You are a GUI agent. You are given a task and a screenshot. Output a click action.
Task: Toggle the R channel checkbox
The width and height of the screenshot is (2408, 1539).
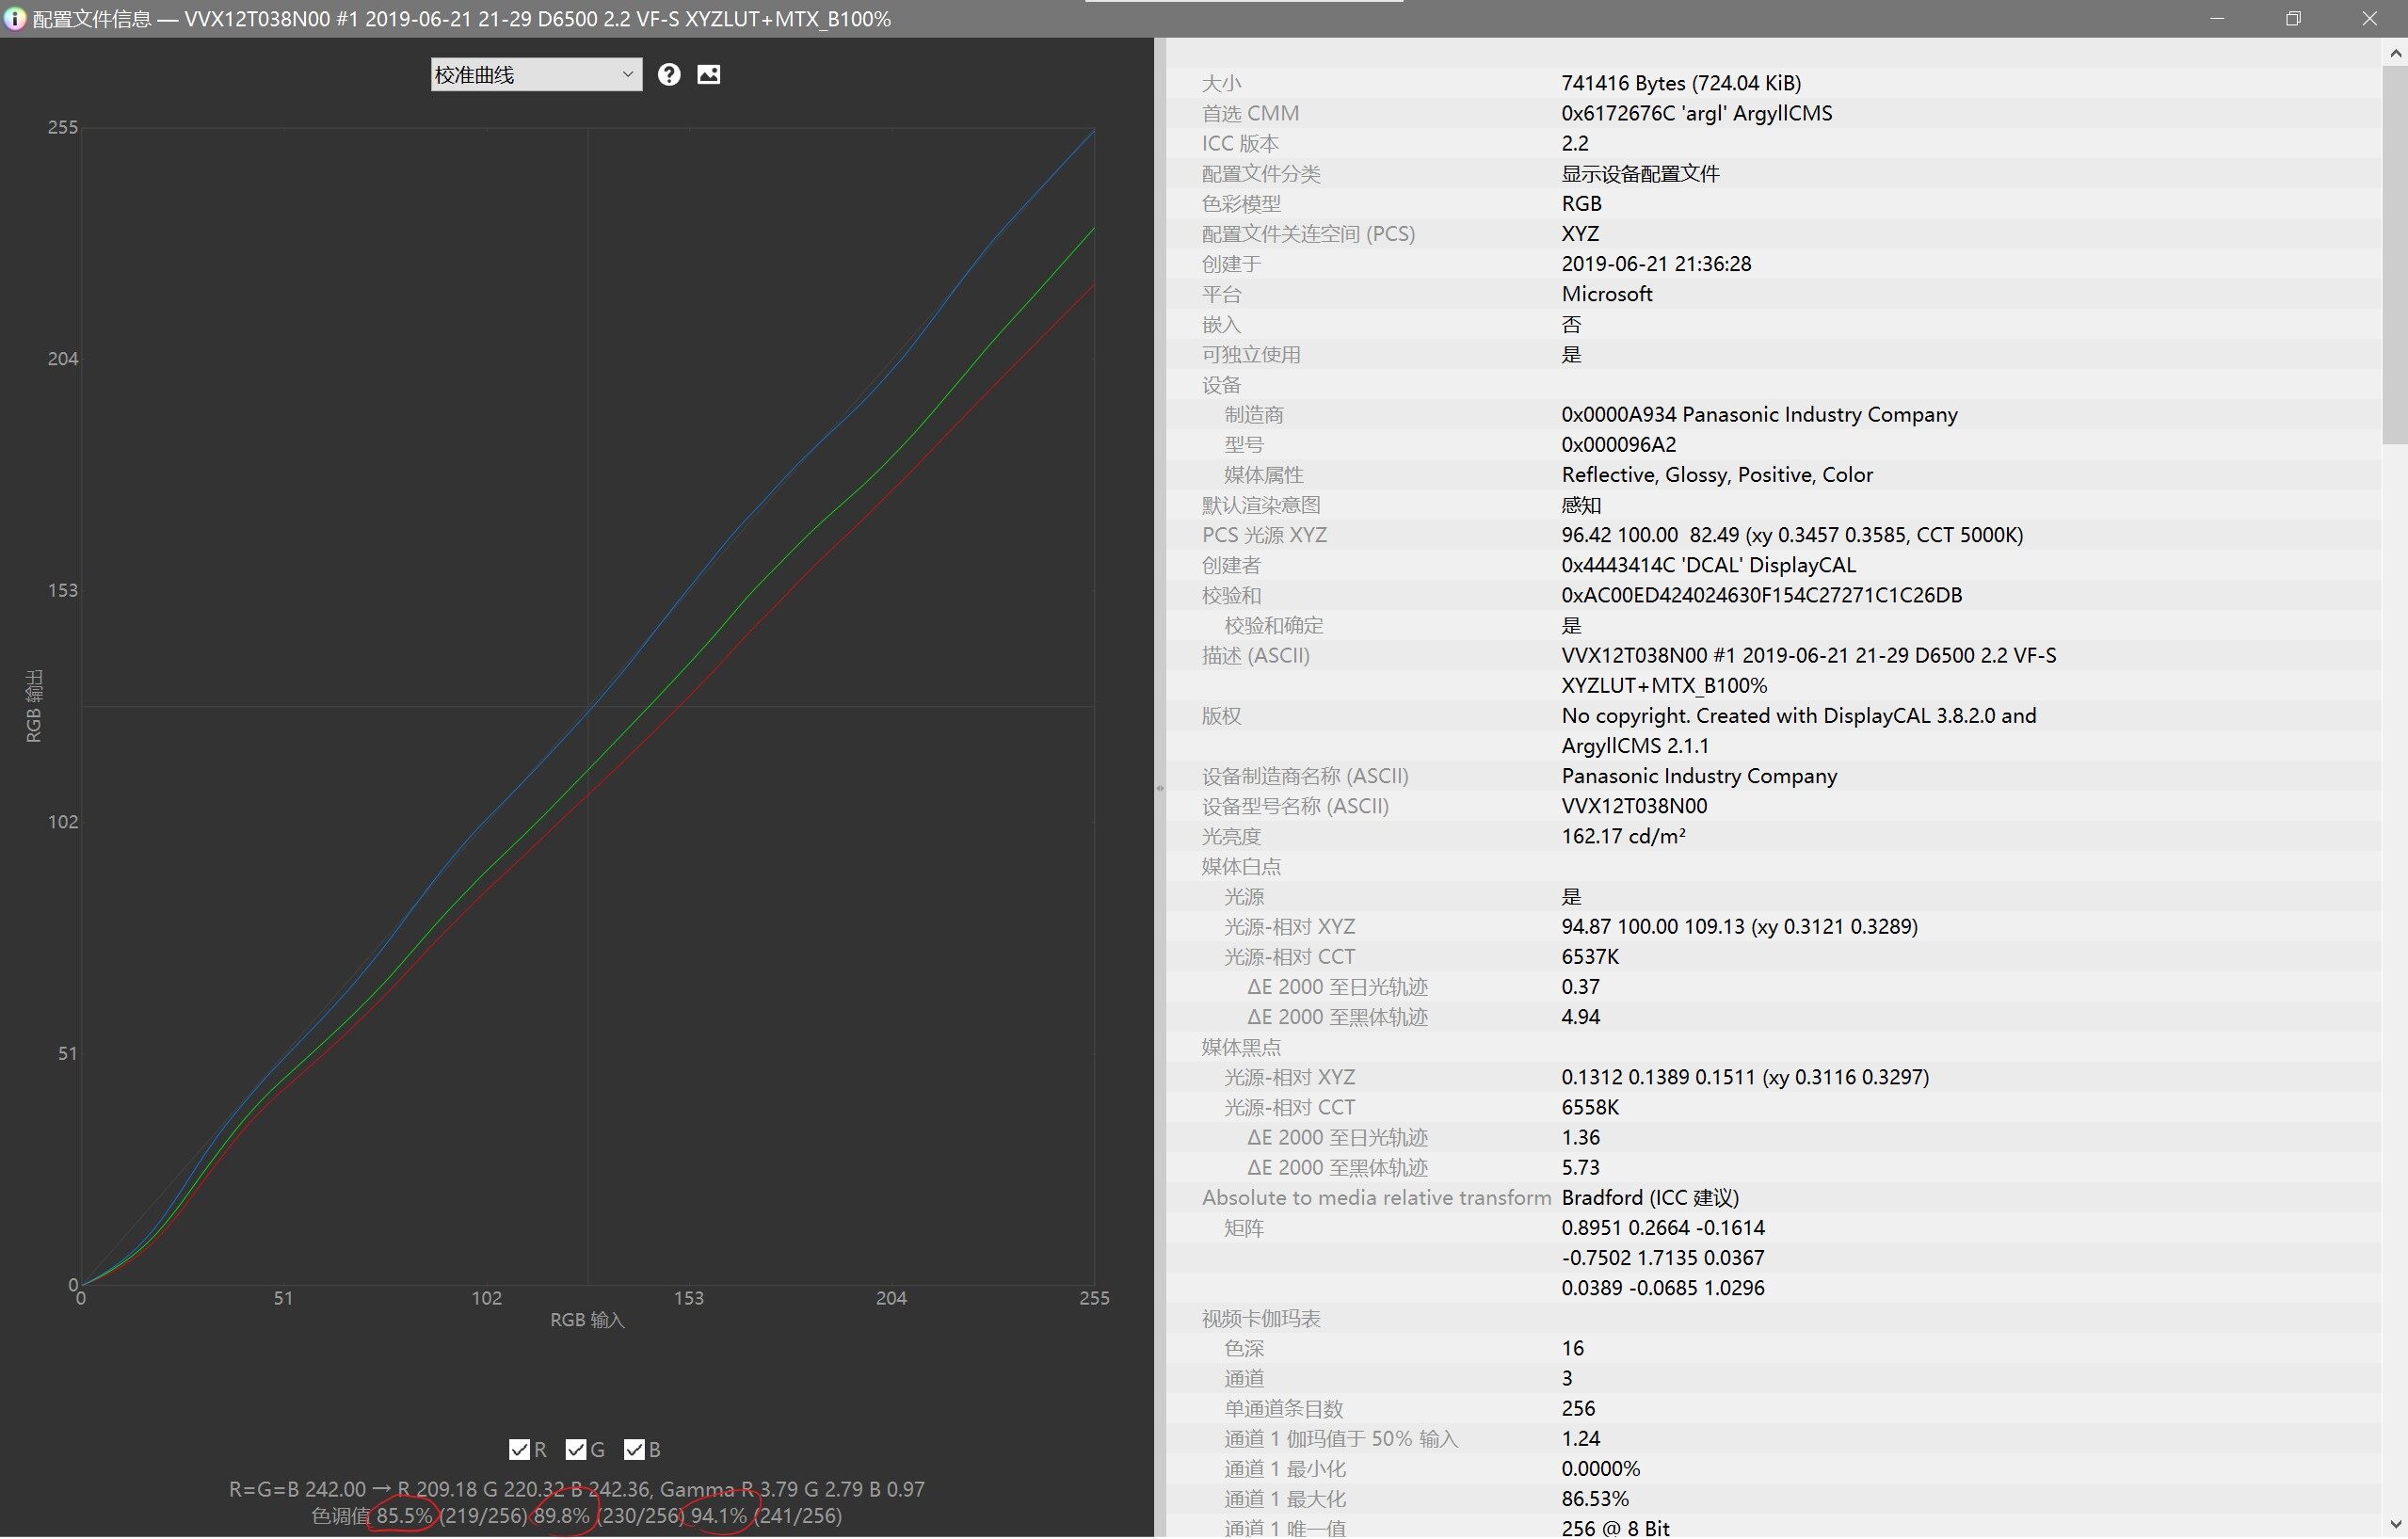coord(519,1450)
